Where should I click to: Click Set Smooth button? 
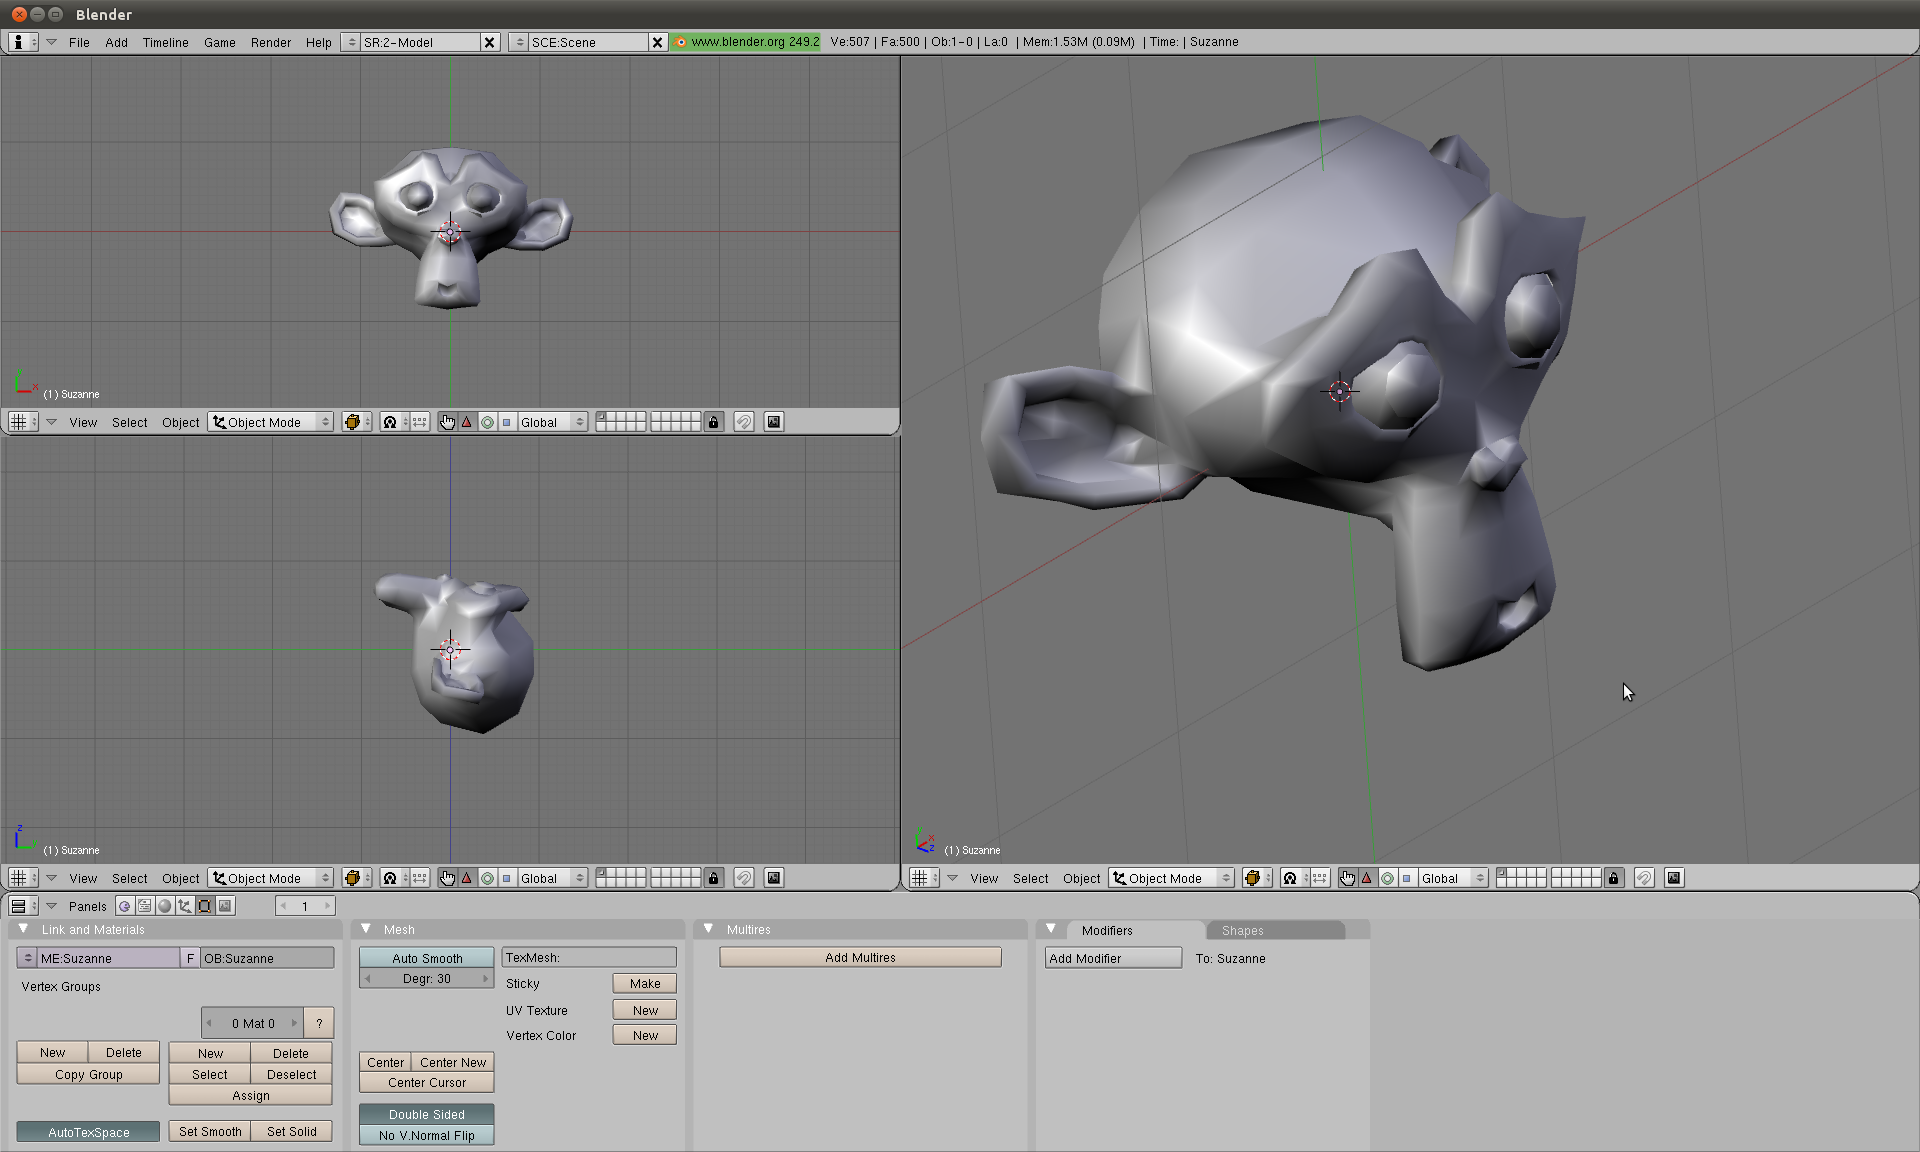click(210, 1131)
